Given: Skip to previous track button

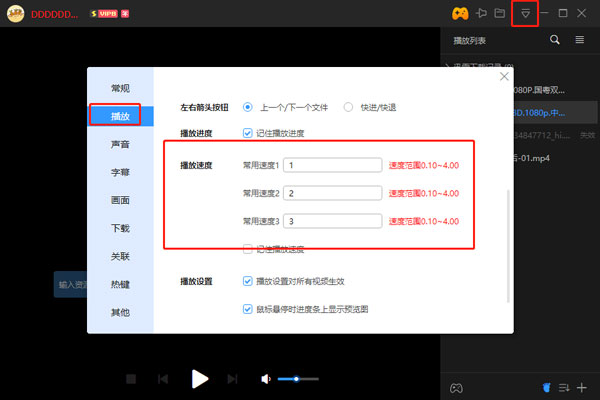Looking at the screenshot, I should pyautogui.click(x=163, y=379).
